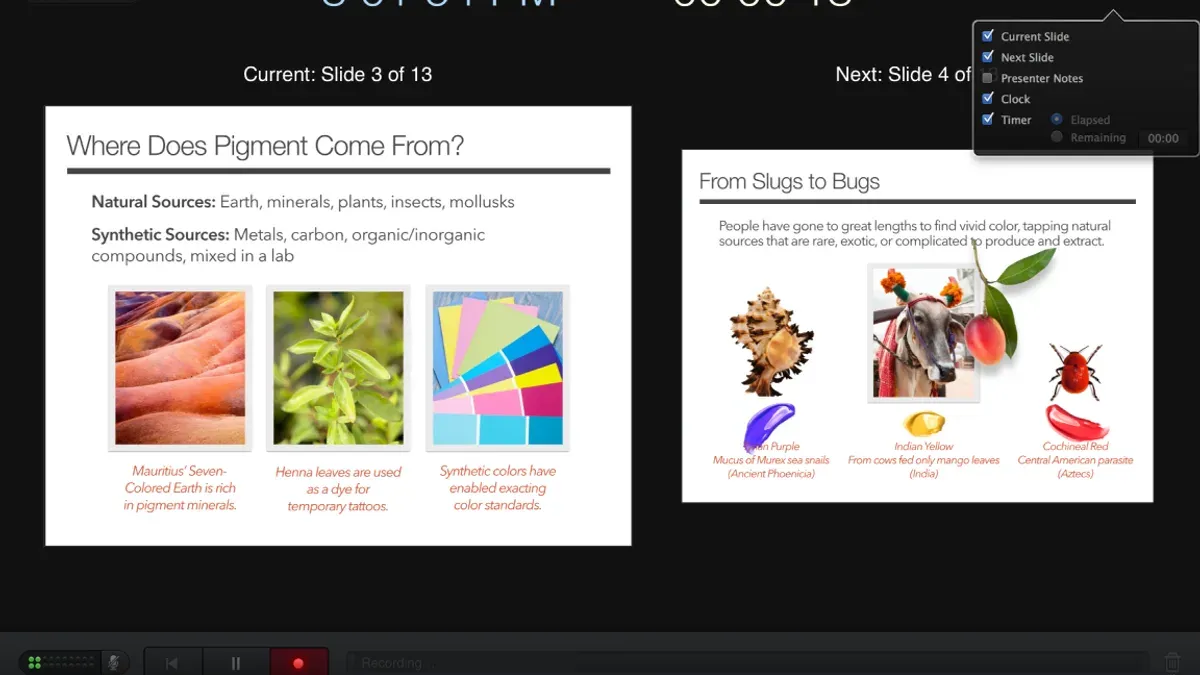Click the 'From Slugs to Bugs' title
The height and width of the screenshot is (675, 1200).
(x=789, y=182)
